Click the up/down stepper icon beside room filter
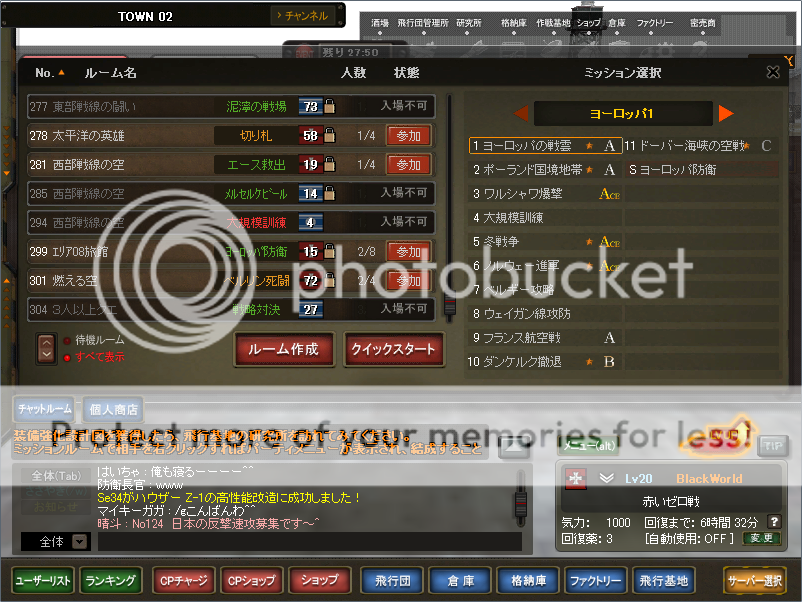Viewport: 802px width, 602px height. coord(47,348)
